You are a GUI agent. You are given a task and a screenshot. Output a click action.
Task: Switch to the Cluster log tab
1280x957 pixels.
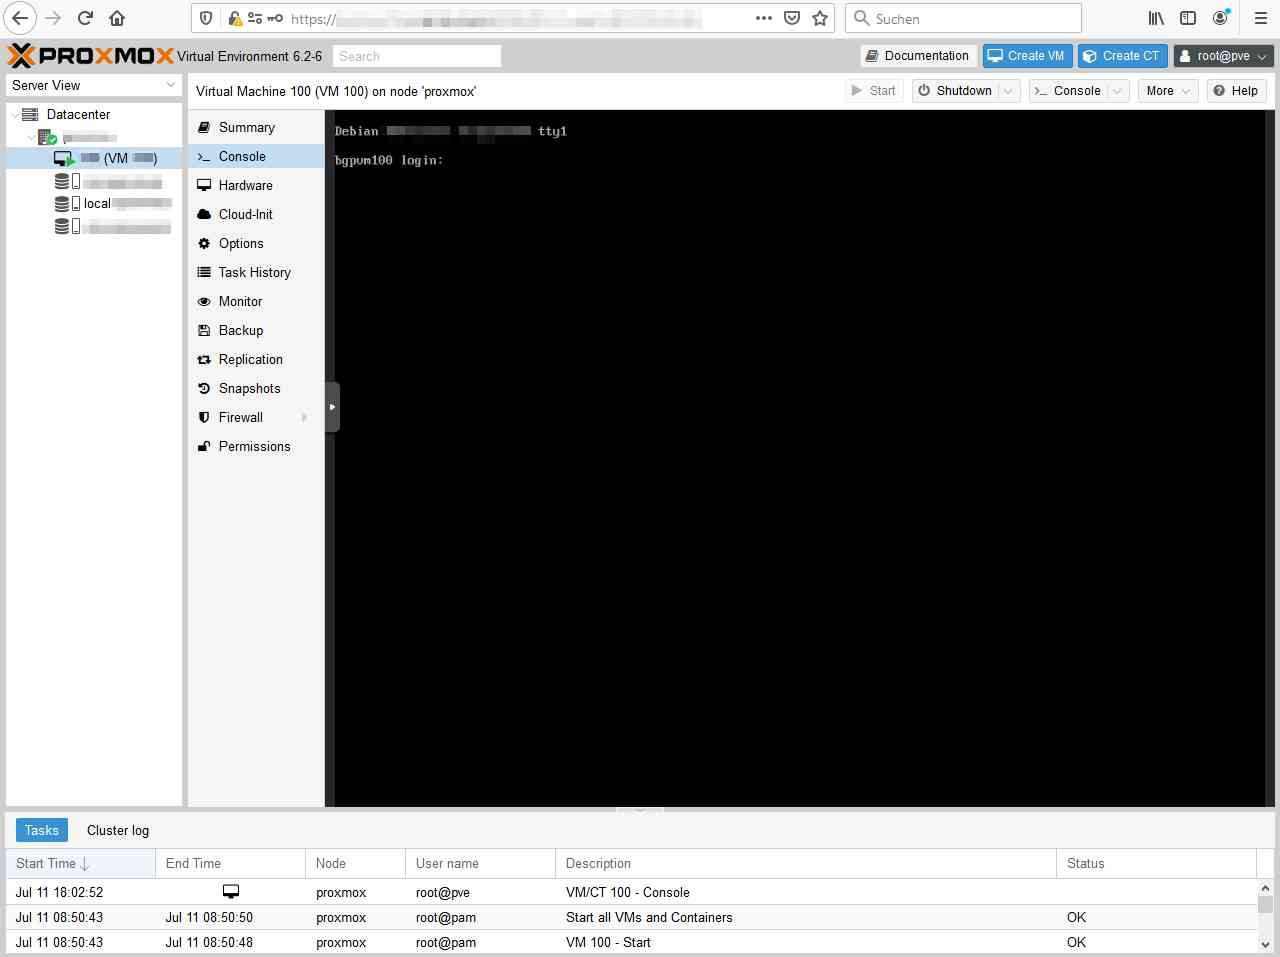(118, 830)
